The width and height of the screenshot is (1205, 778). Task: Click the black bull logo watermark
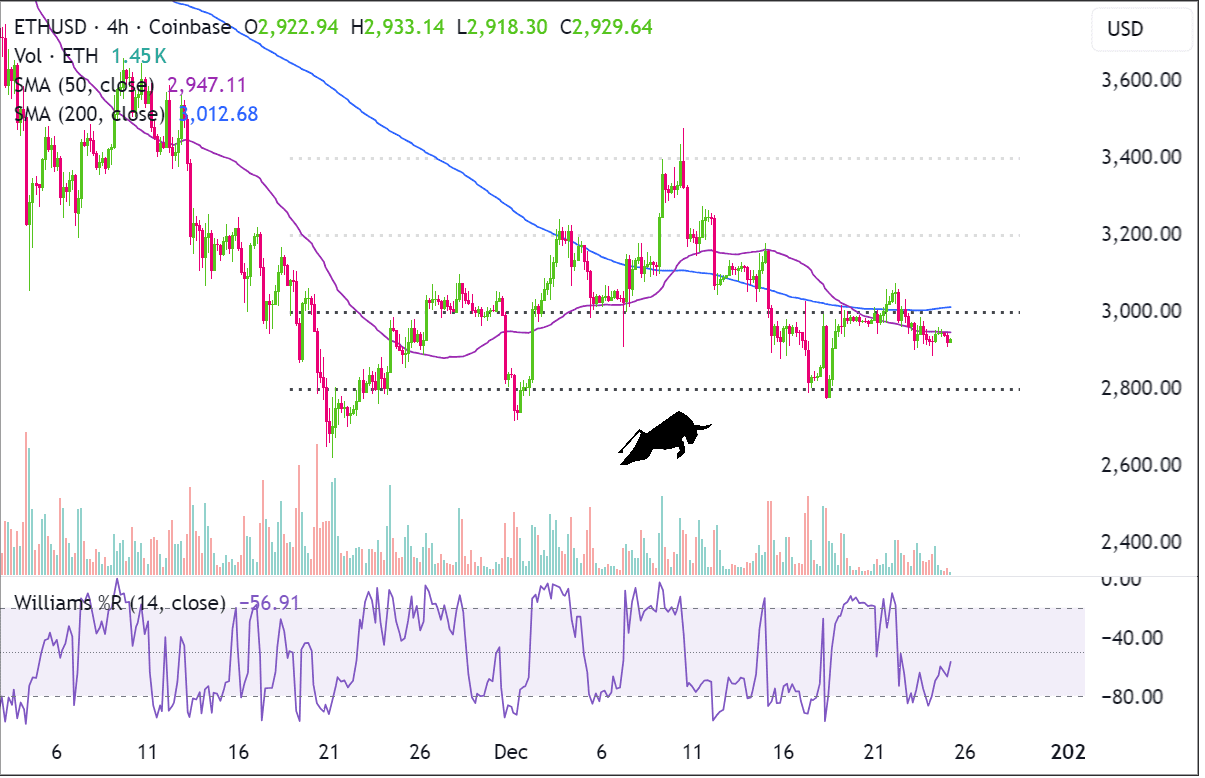point(665,435)
